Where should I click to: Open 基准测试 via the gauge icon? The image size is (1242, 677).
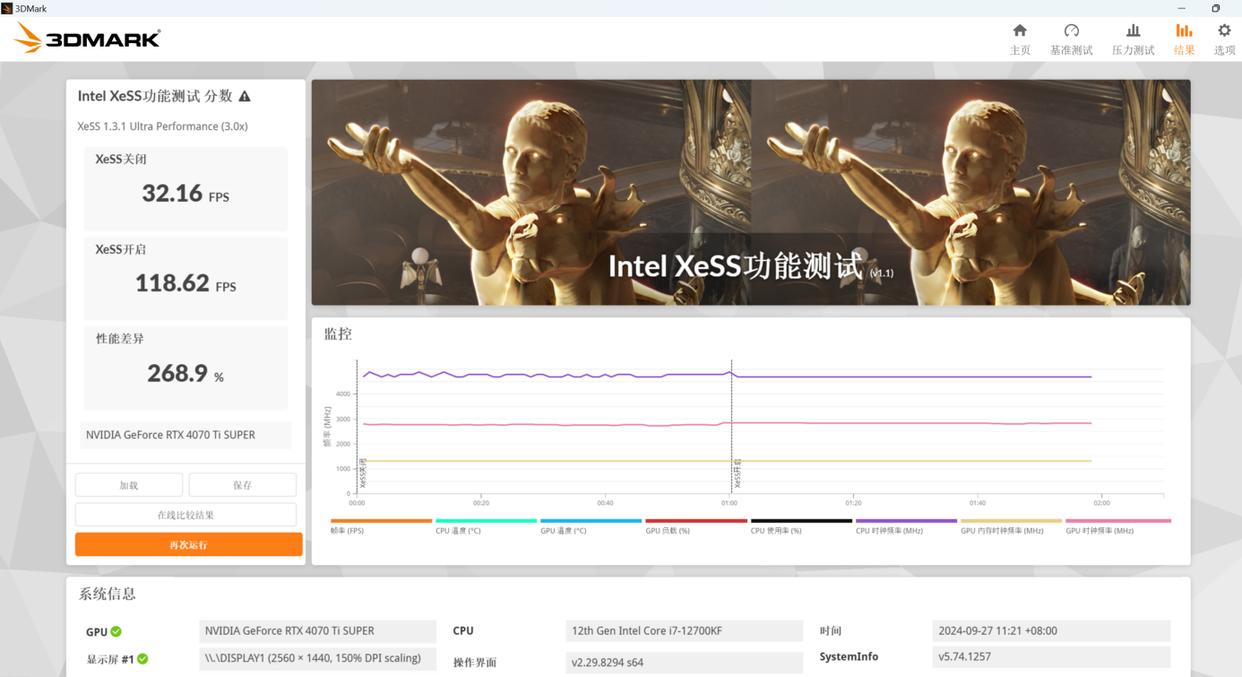[x=1072, y=38]
